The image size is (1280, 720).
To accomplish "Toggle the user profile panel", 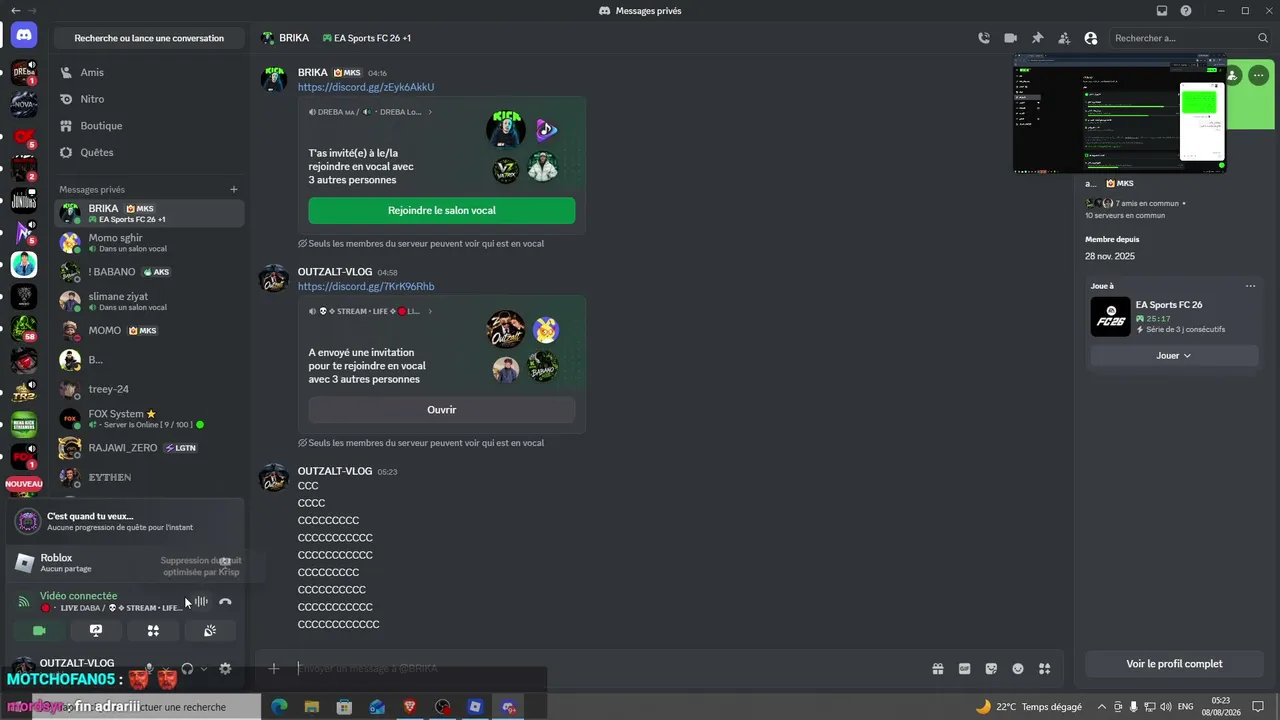I will pos(1091,38).
